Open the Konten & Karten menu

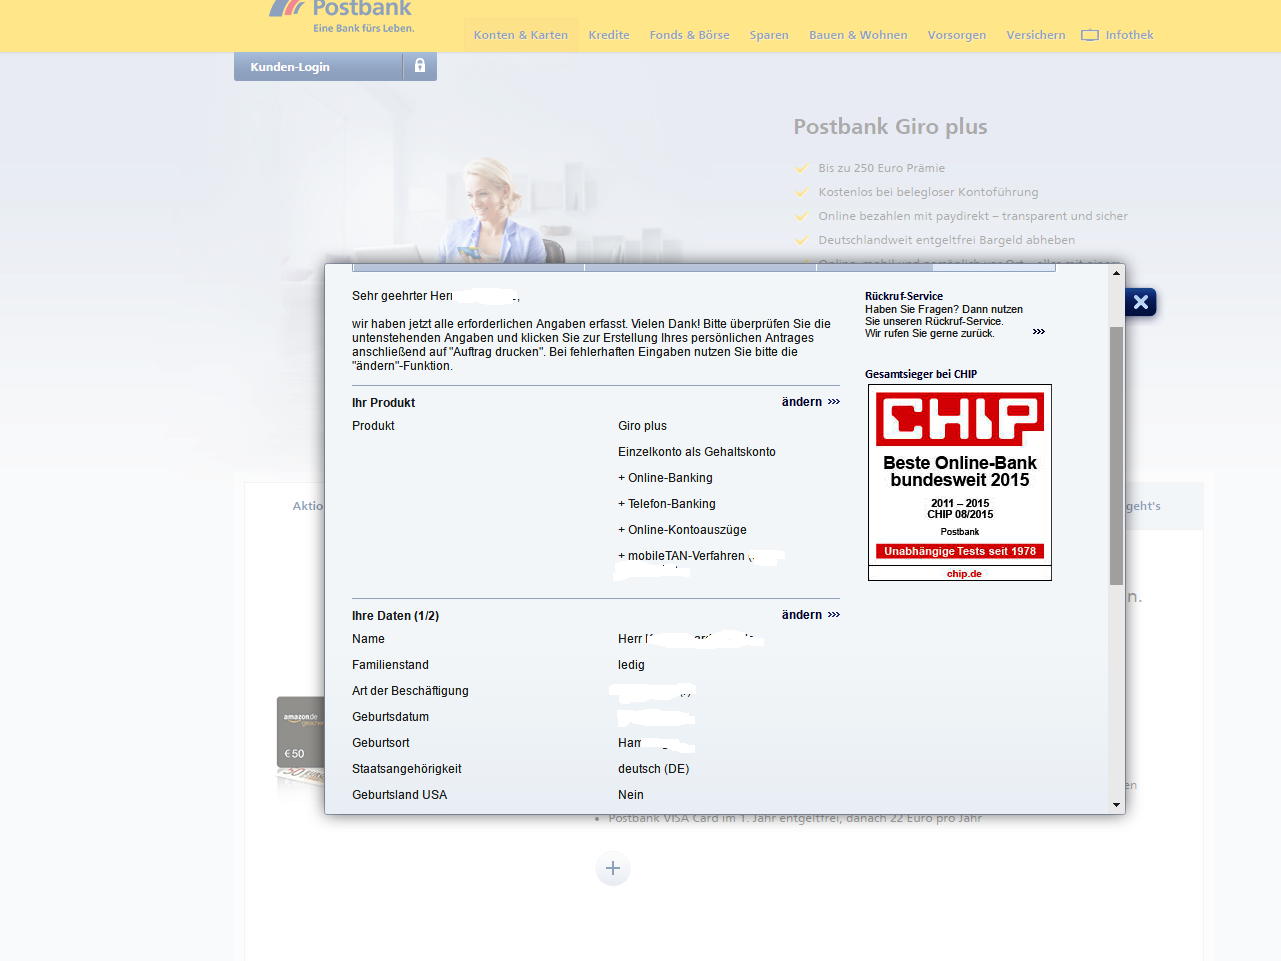(x=521, y=35)
